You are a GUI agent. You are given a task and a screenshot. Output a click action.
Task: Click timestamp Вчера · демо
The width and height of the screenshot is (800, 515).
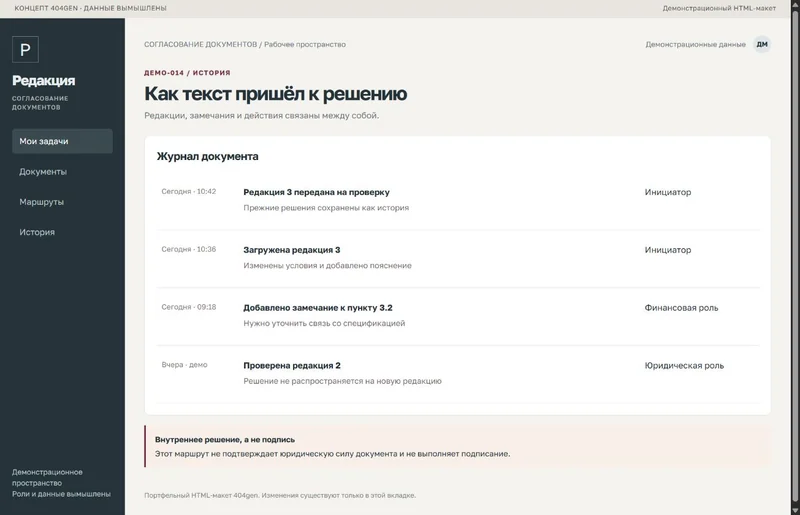[184, 364]
